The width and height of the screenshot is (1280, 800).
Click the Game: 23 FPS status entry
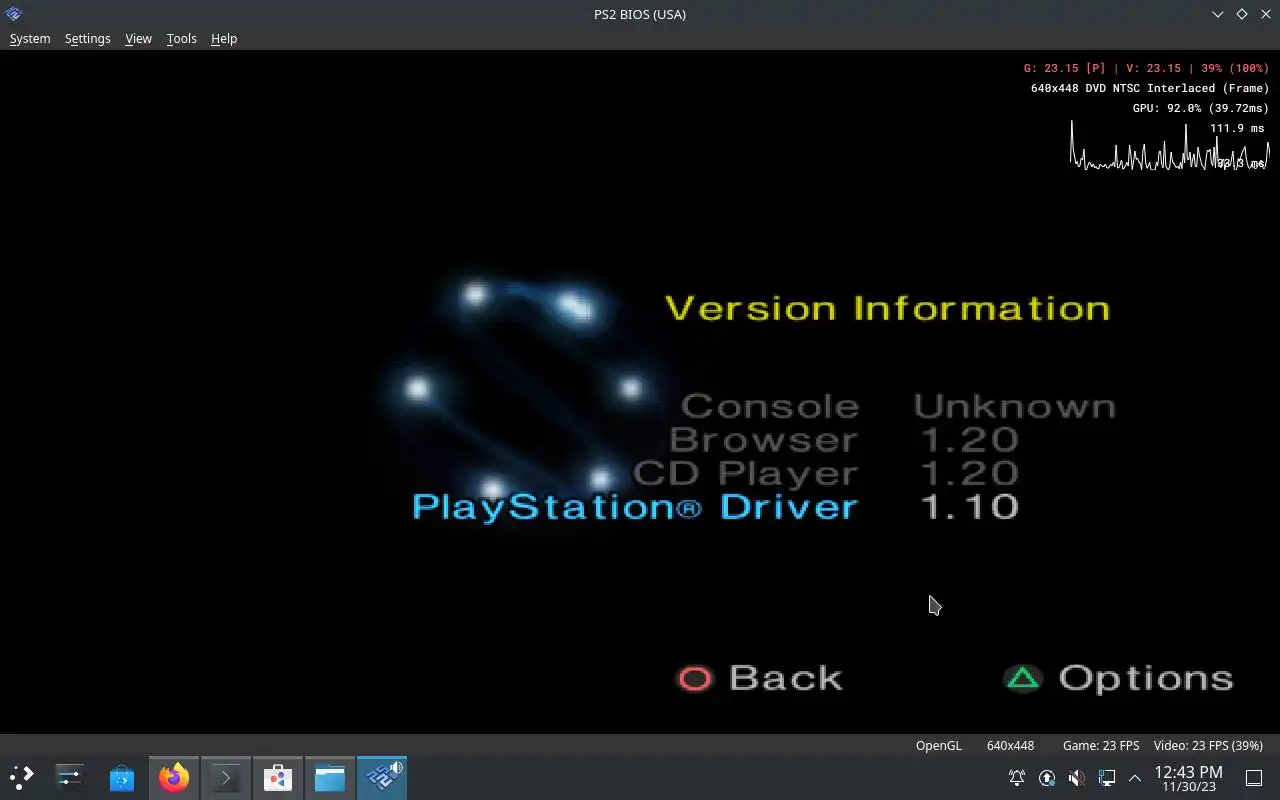1100,745
